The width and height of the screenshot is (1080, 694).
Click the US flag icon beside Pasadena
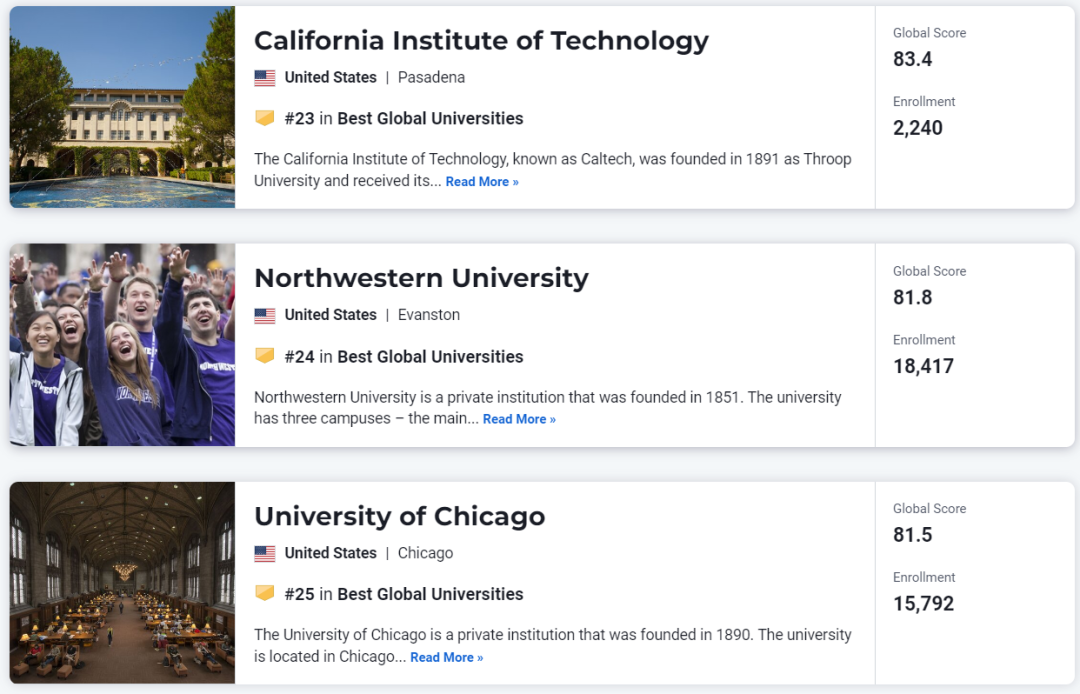tap(264, 78)
